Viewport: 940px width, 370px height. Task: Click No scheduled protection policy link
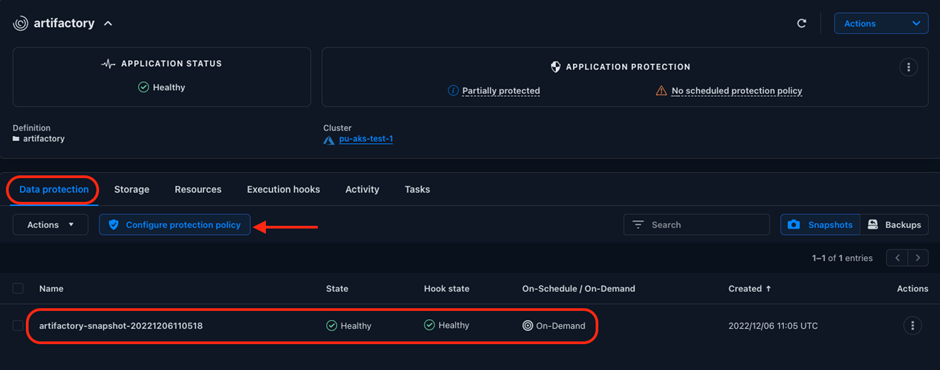tap(736, 91)
